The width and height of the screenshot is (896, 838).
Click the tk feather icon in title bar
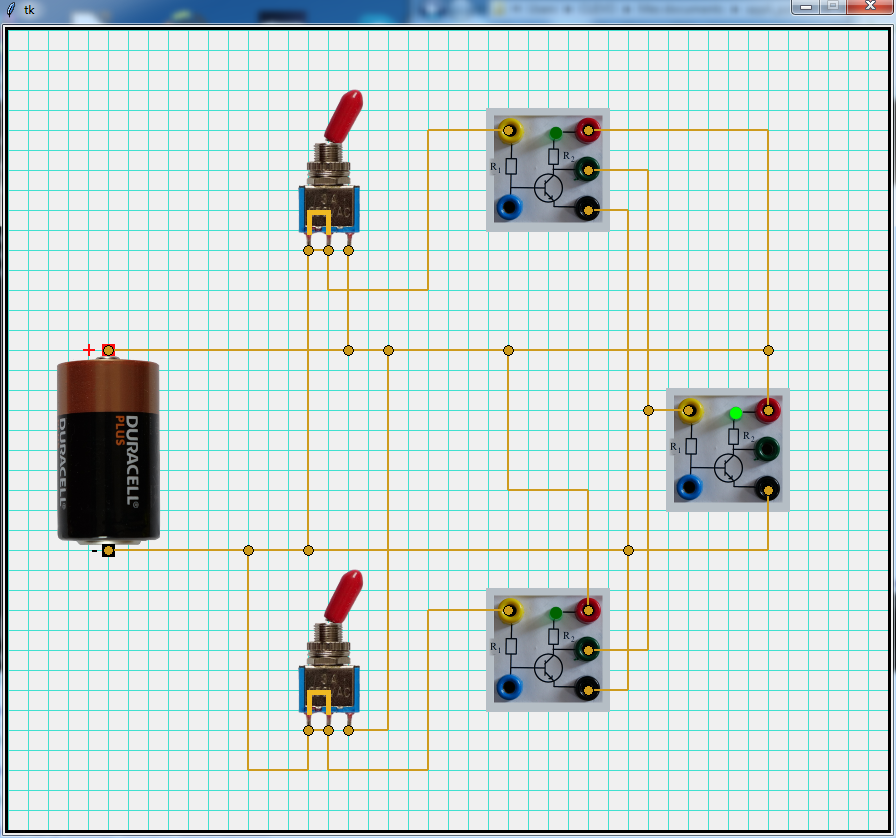[11, 9]
